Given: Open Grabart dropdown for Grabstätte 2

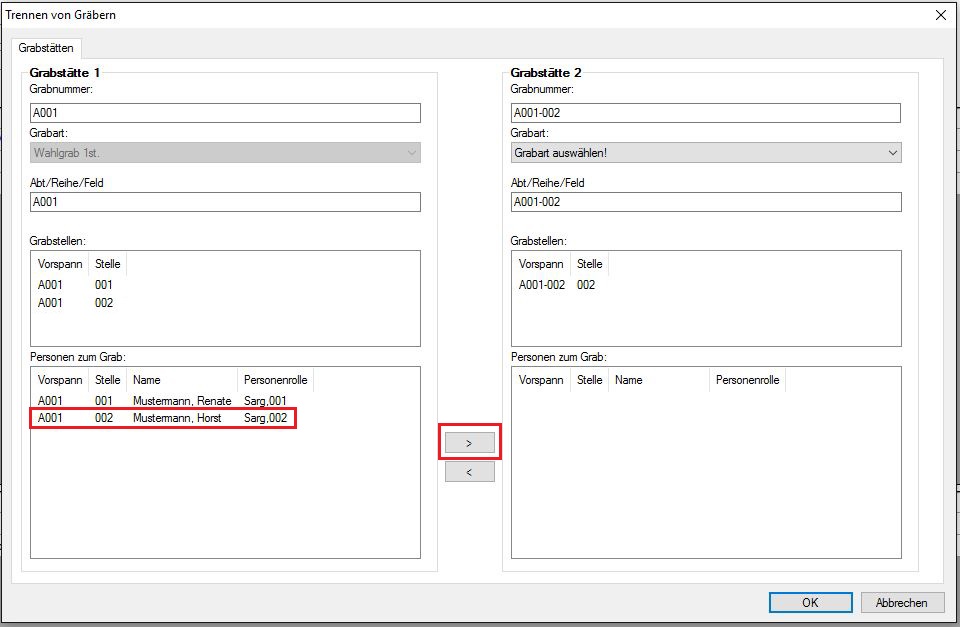Looking at the screenshot, I should (x=706, y=153).
